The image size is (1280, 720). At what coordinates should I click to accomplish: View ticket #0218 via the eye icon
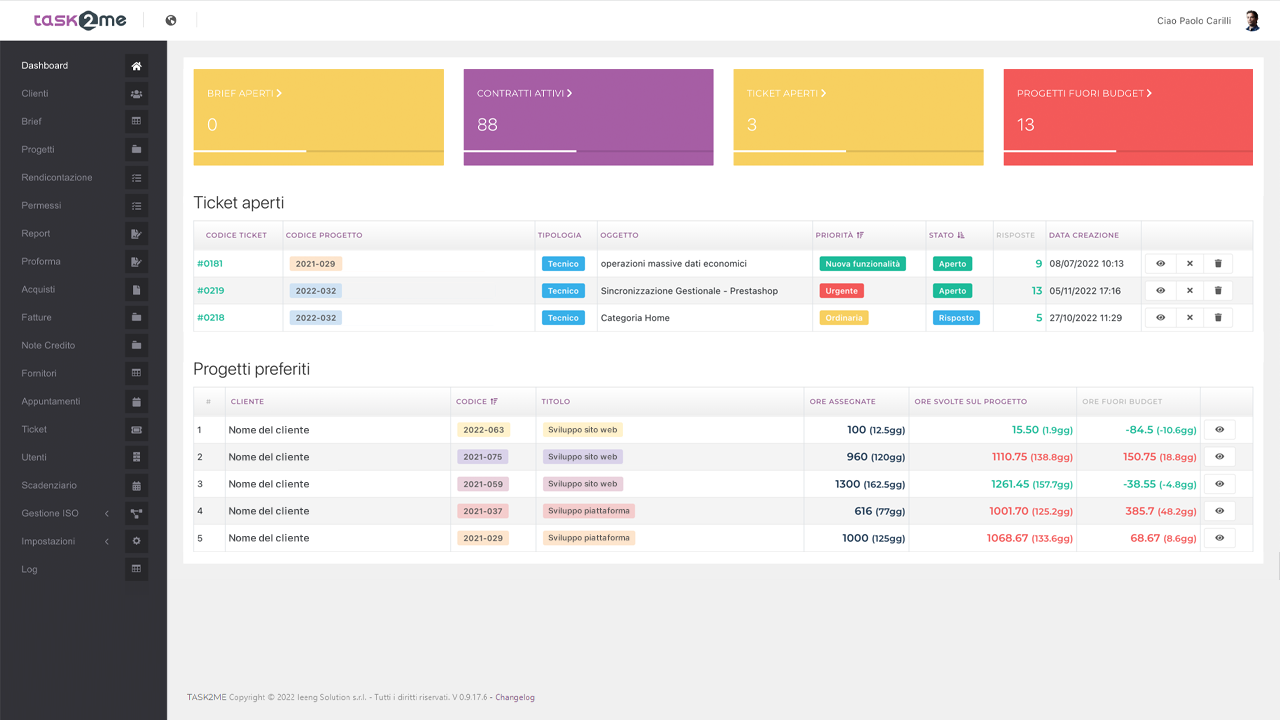pyautogui.click(x=1161, y=318)
